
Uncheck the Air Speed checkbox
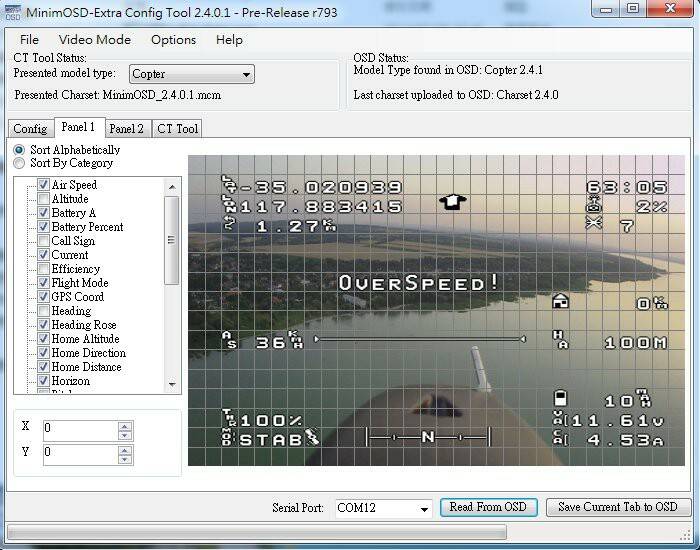[x=43, y=185]
